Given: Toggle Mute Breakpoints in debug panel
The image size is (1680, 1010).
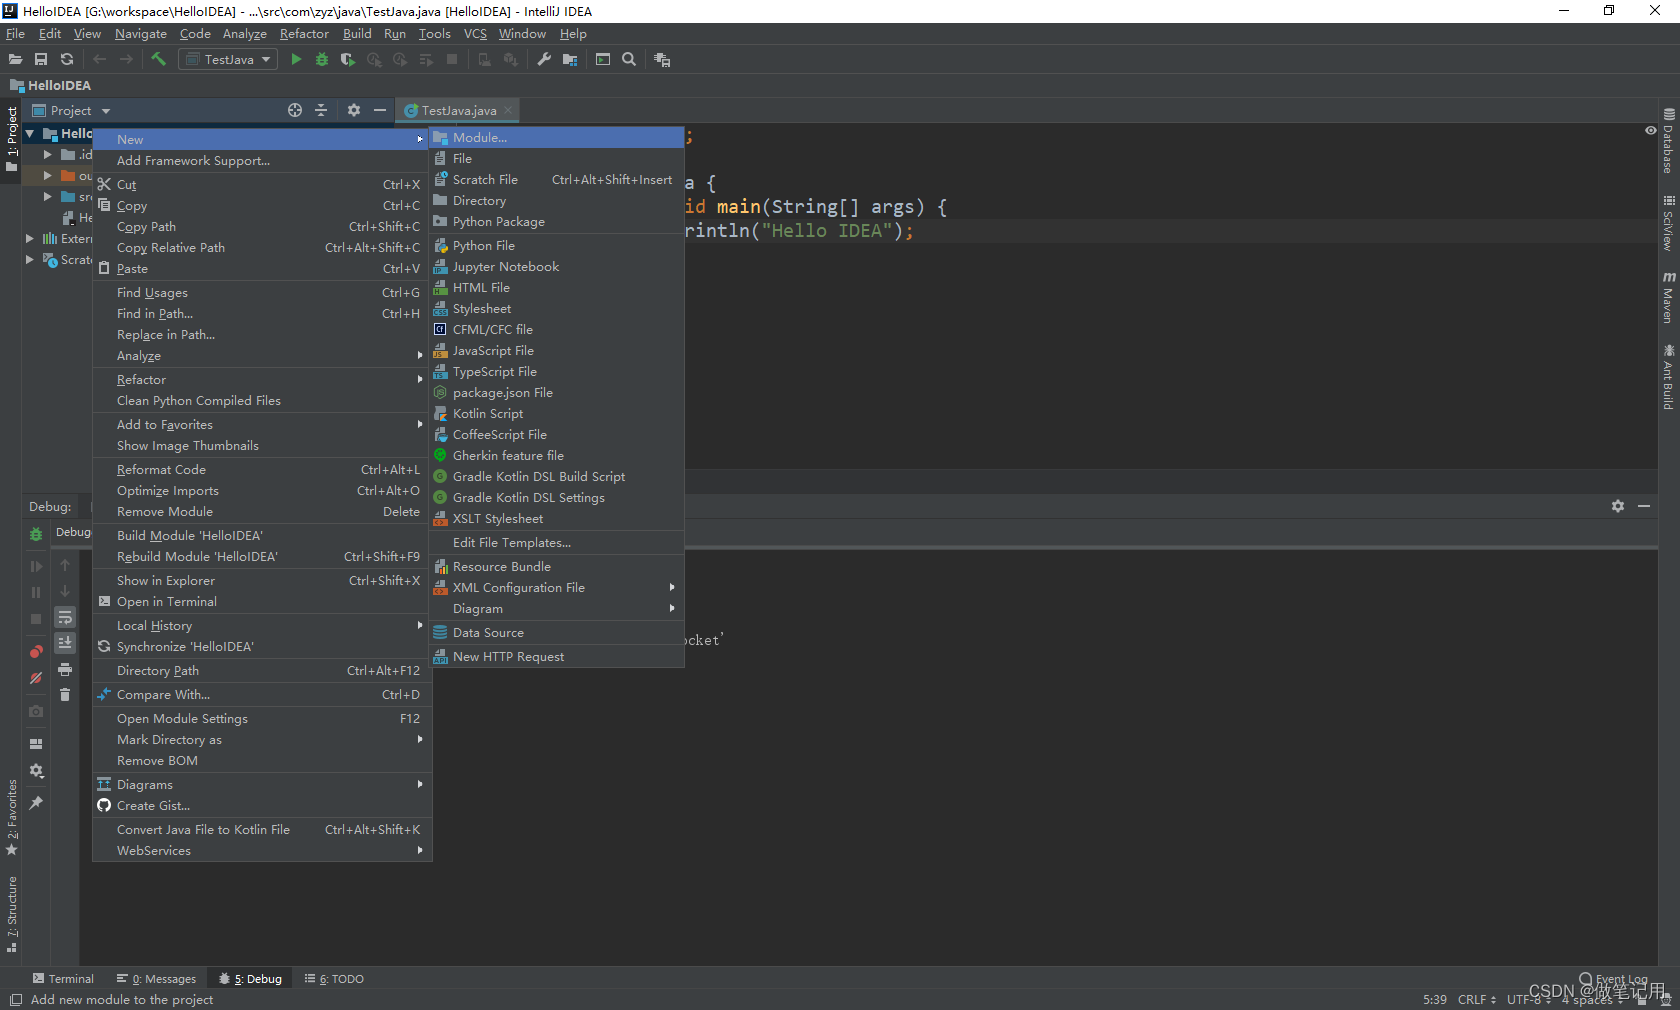Looking at the screenshot, I should (36, 678).
